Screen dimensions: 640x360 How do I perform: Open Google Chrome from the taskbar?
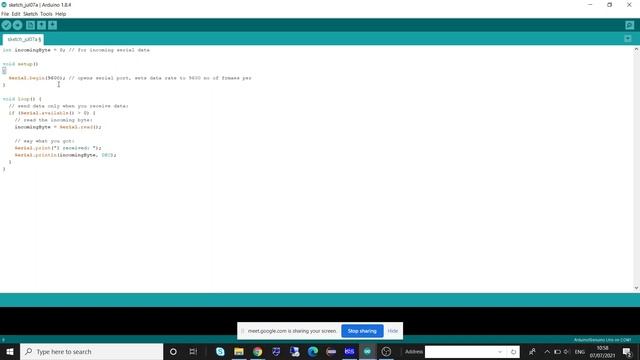point(258,351)
